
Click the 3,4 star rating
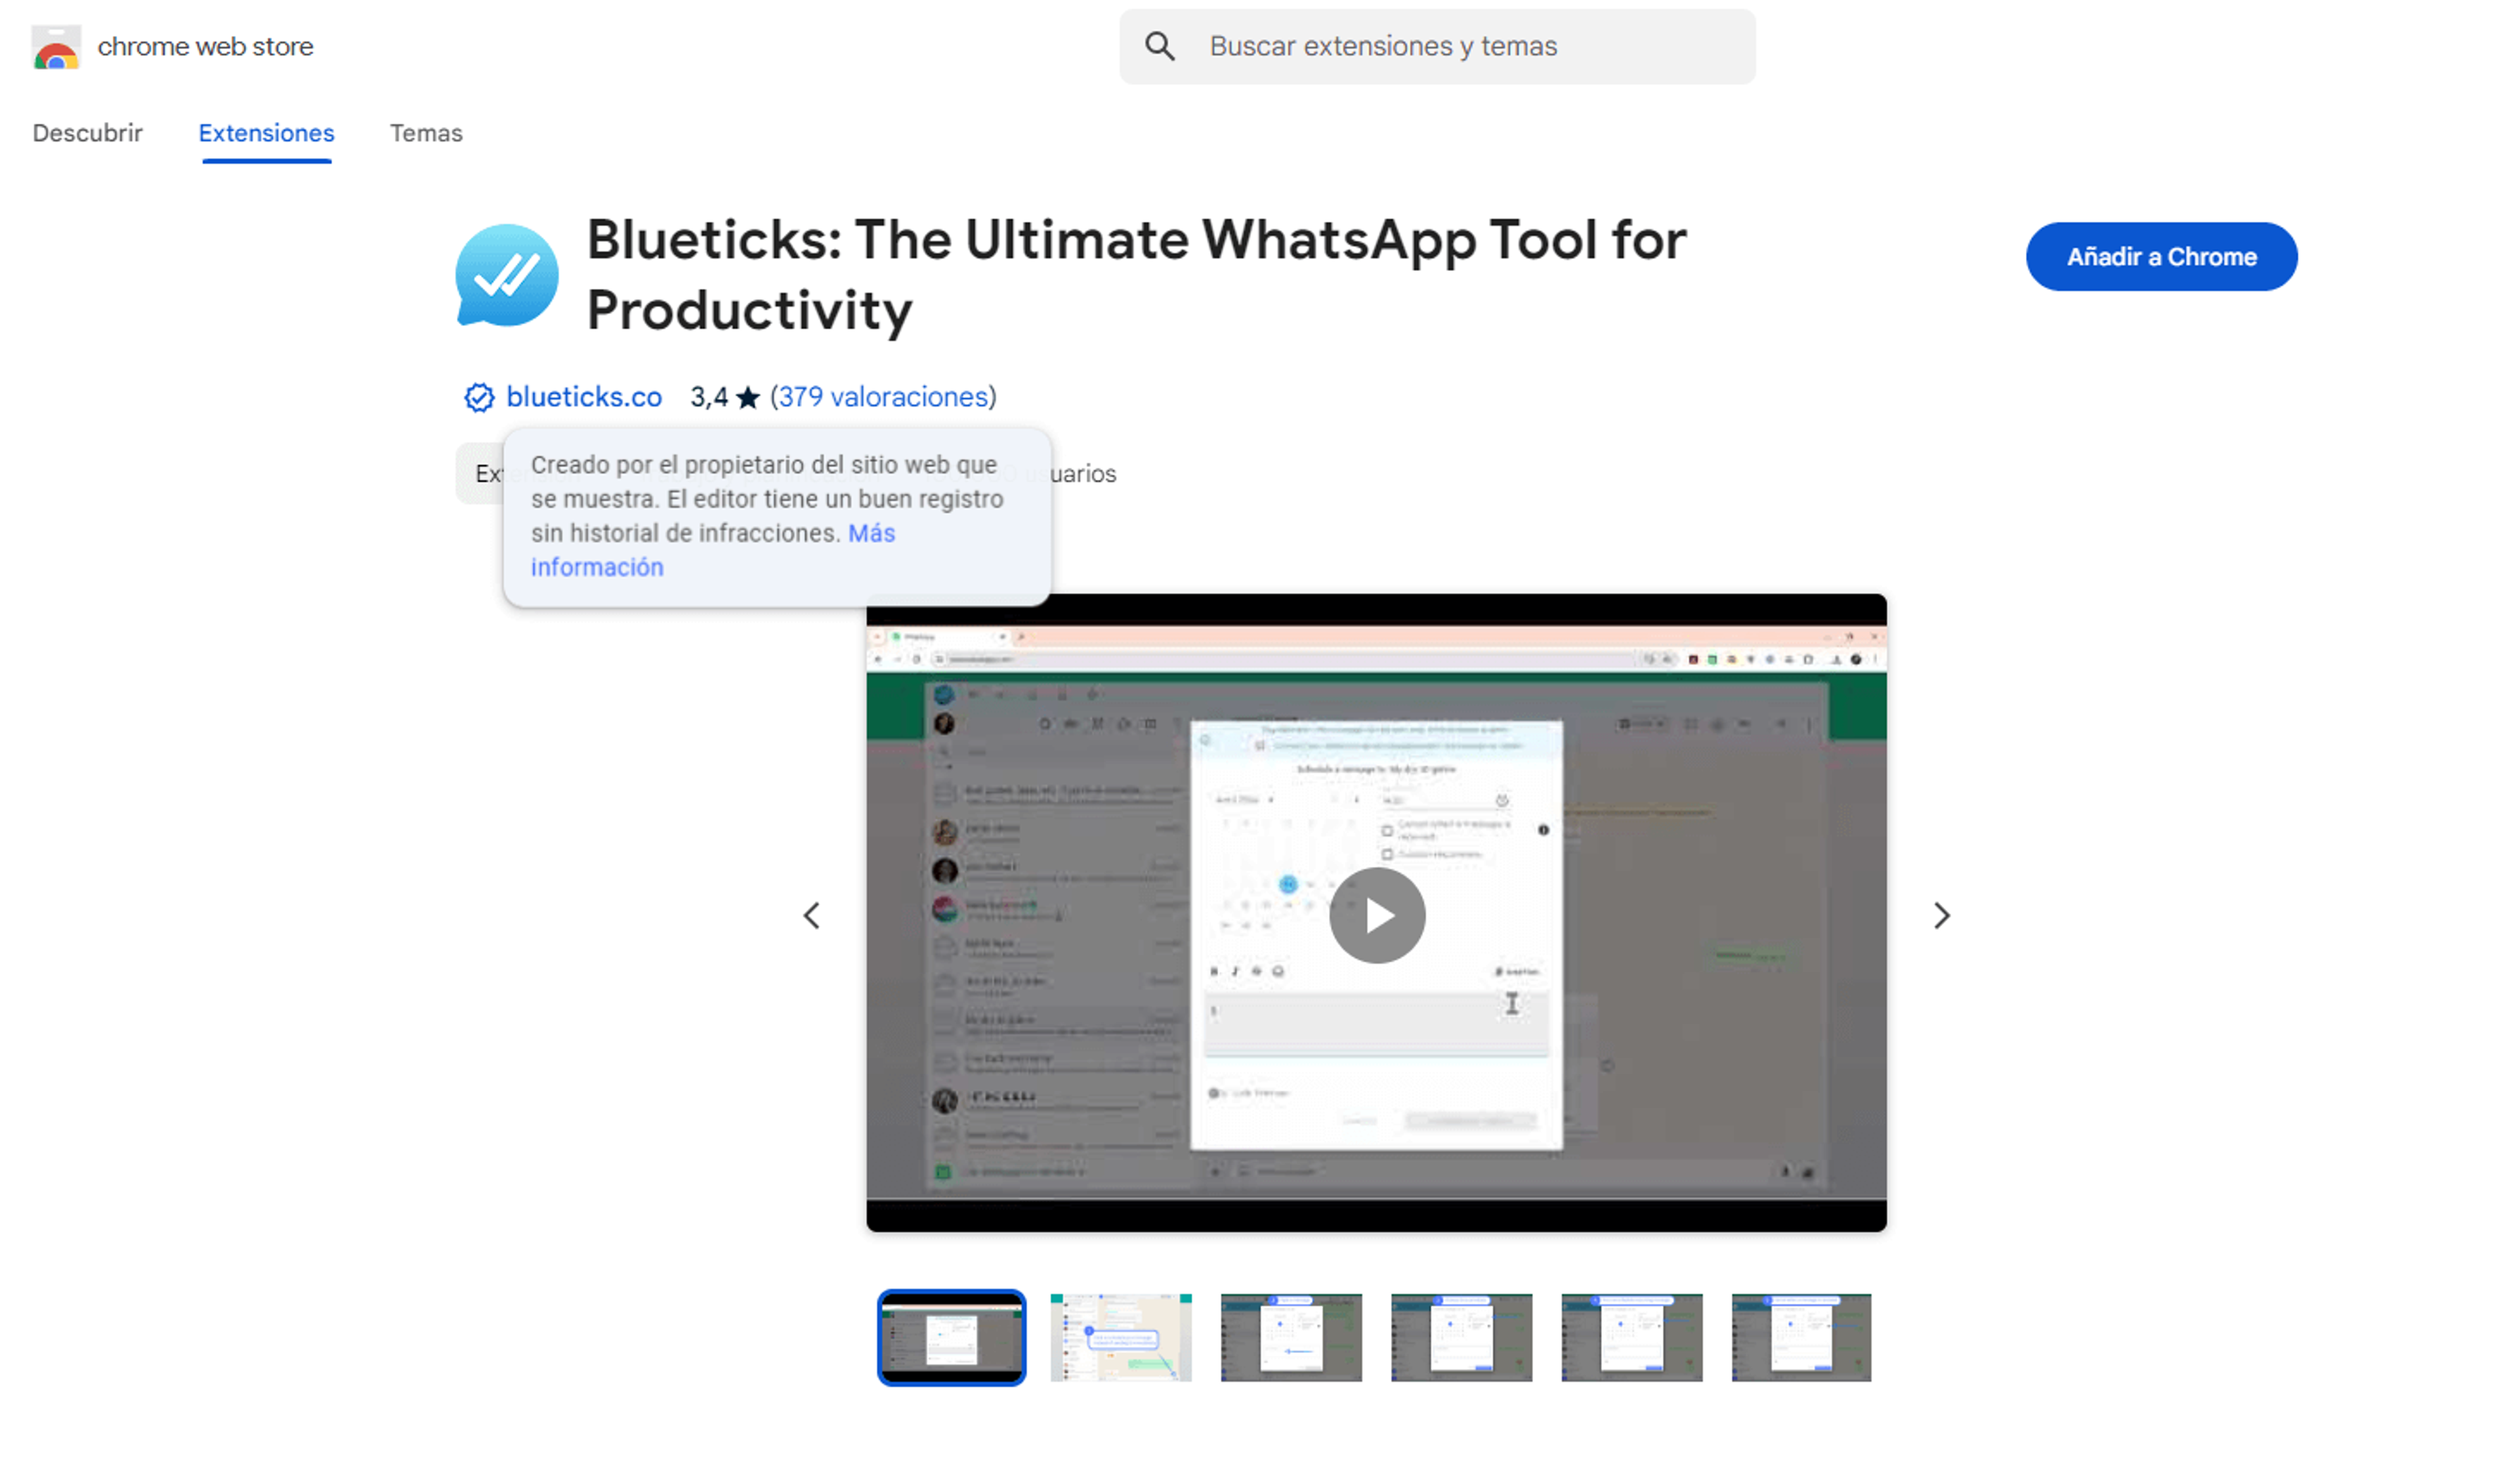[x=725, y=397]
